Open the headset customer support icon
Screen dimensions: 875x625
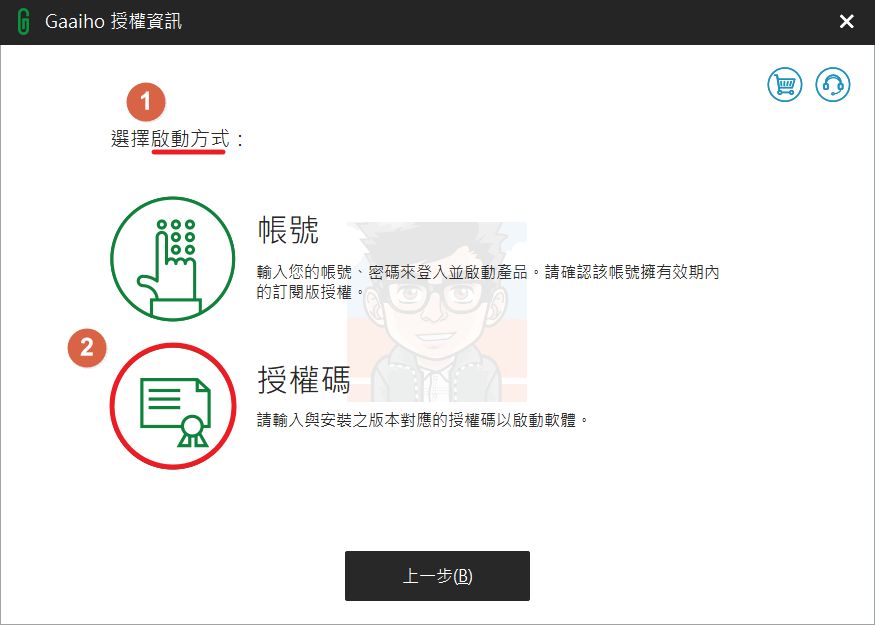coord(833,85)
